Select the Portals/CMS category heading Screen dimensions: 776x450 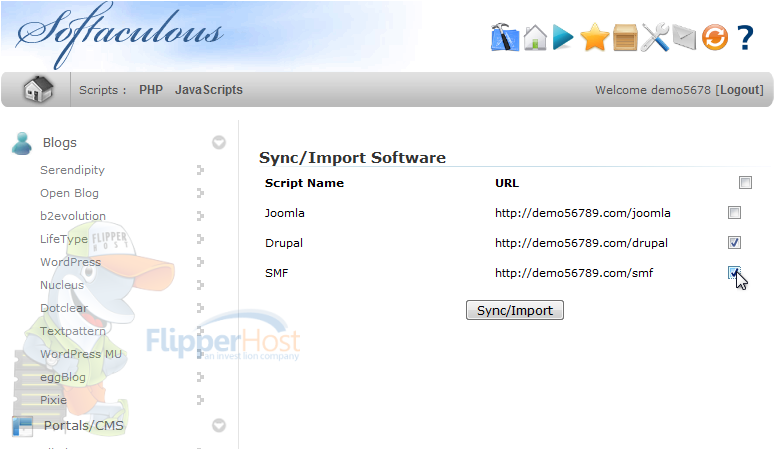coord(84,426)
